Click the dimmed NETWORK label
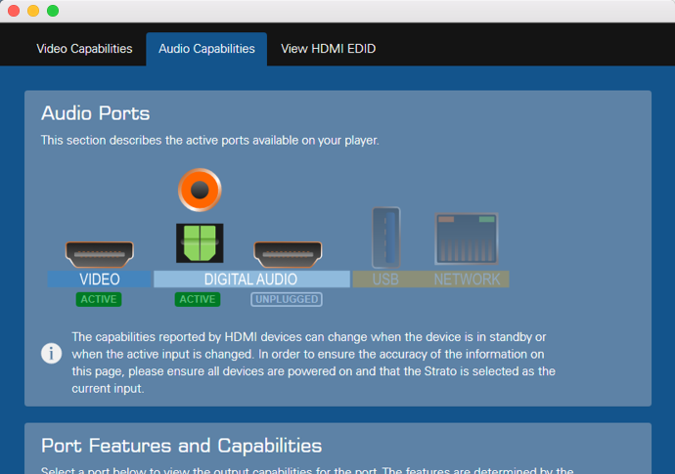Screen dimensions: 675x474 pyautogui.click(x=467, y=279)
